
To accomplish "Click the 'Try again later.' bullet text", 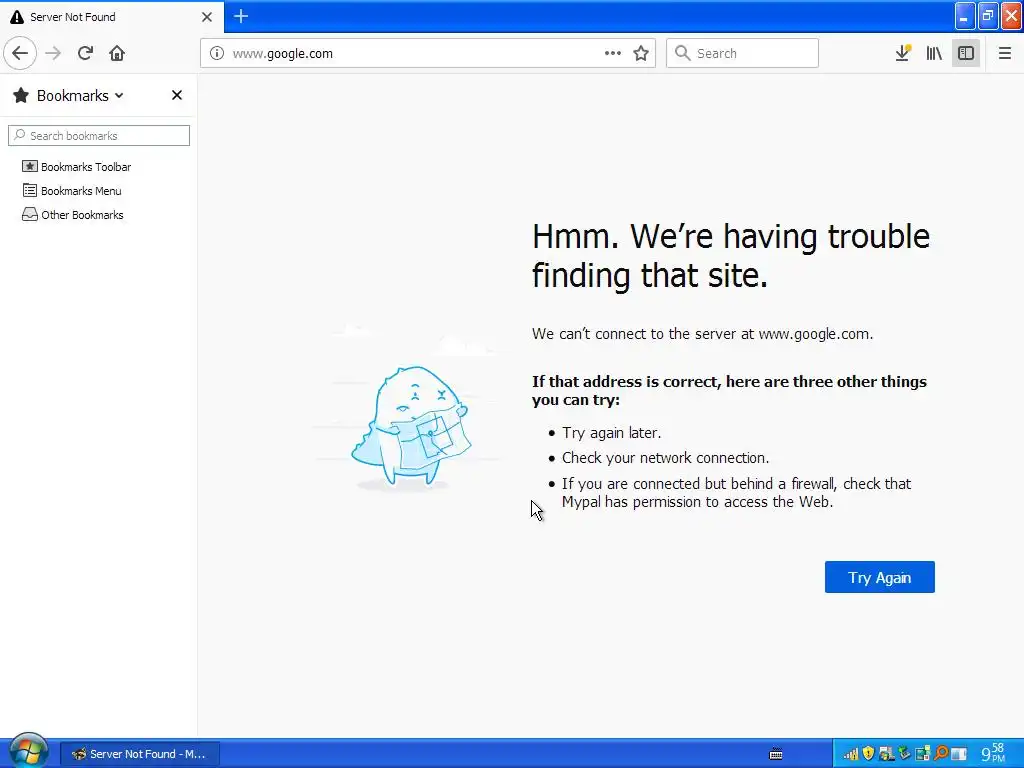I will click(611, 432).
